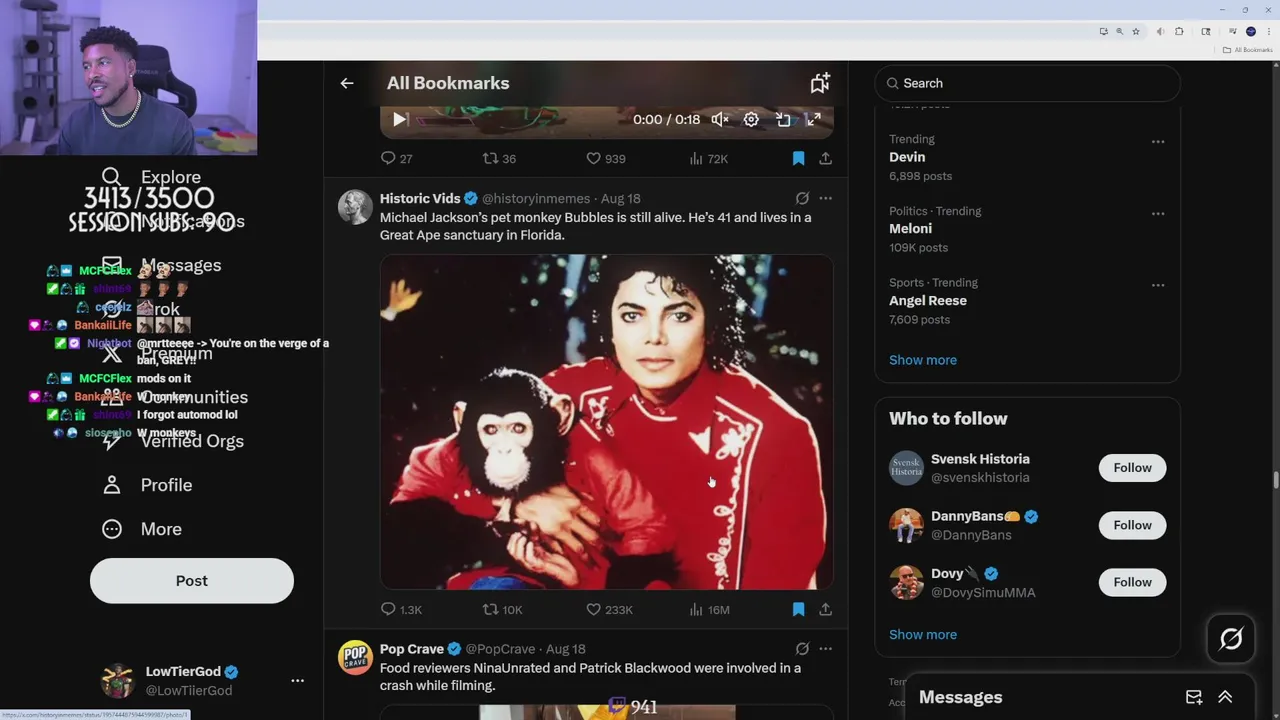Open the More menu in sidebar
Viewport: 1280px width, 720px height.
click(141, 529)
